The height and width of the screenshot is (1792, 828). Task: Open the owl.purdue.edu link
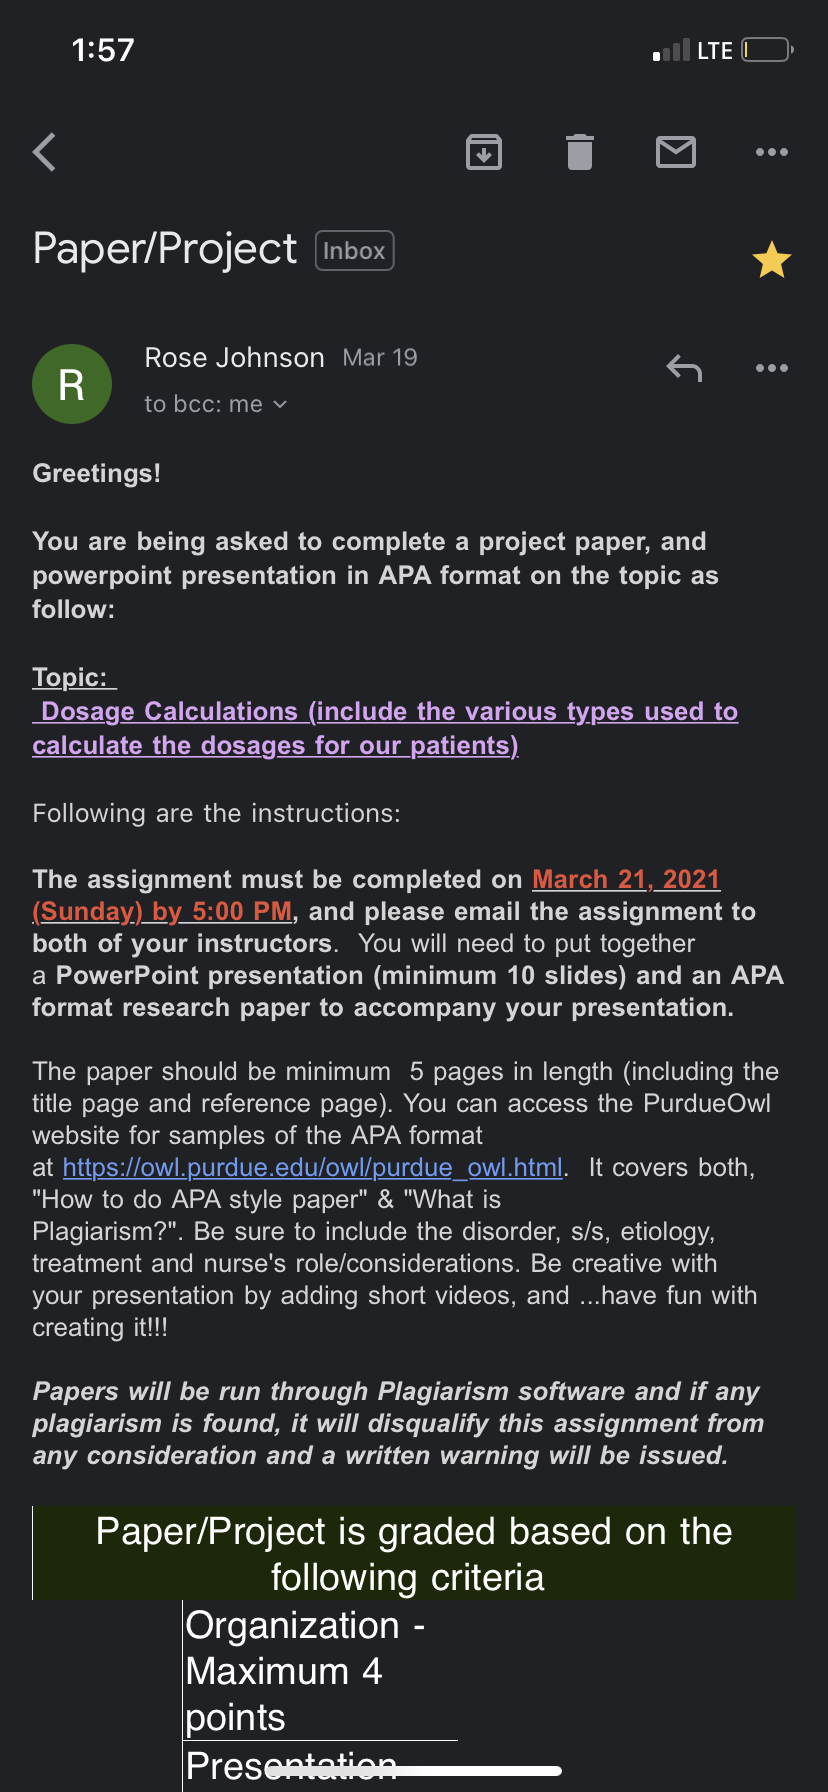[313, 1167]
